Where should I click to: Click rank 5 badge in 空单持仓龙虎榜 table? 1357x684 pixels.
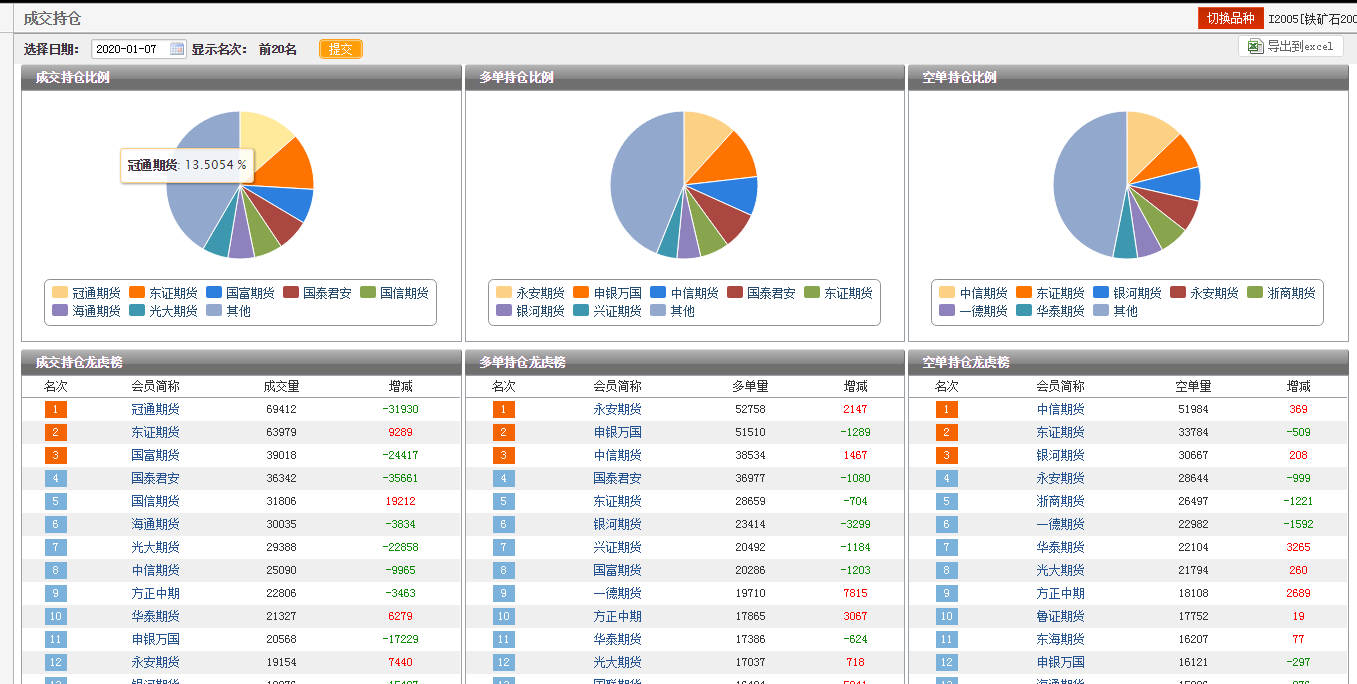[946, 501]
